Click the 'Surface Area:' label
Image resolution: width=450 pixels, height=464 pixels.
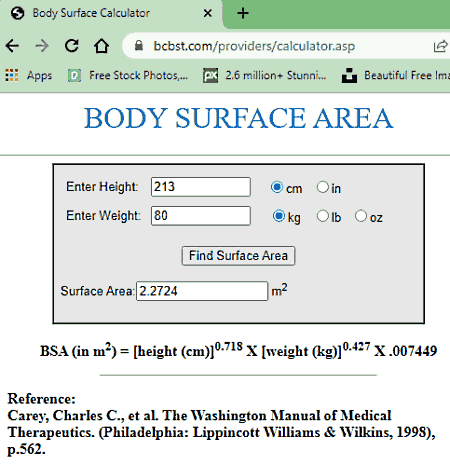click(97, 291)
